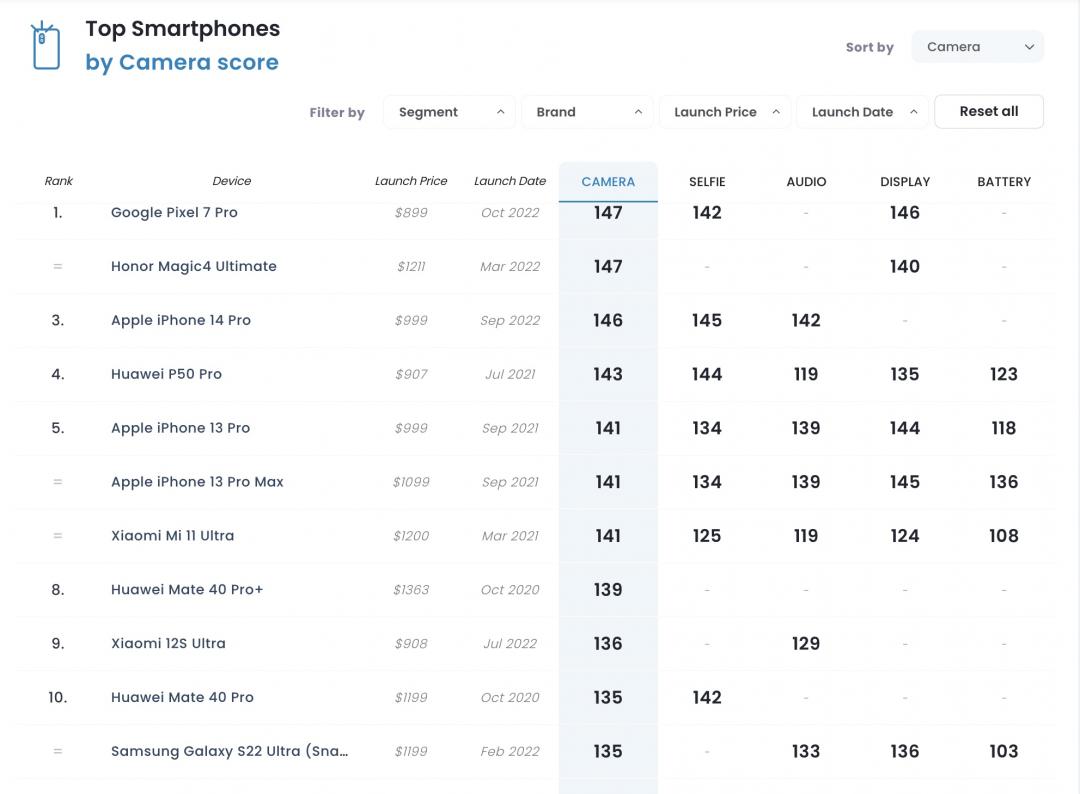Select the SELFIE column tab

(707, 182)
